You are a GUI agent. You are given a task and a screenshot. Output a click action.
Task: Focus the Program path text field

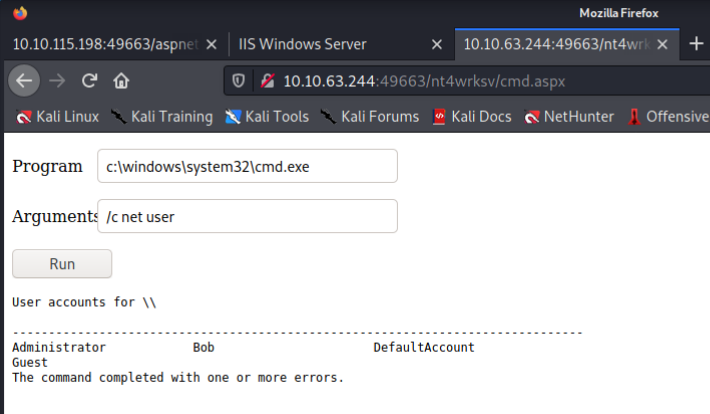[x=247, y=166]
